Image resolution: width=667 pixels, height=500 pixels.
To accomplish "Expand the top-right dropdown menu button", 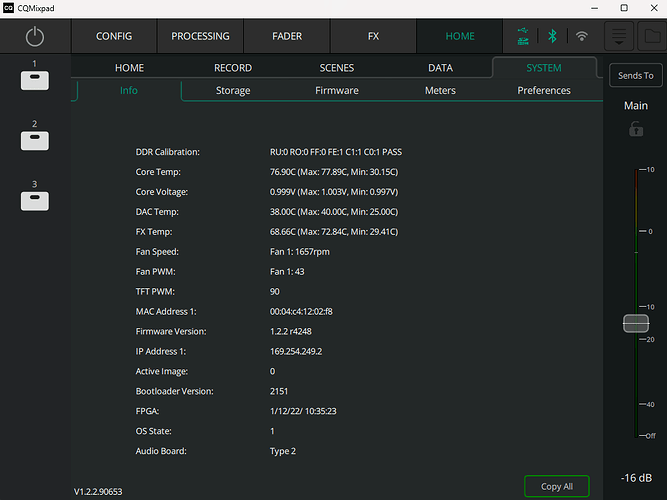I will tap(620, 37).
